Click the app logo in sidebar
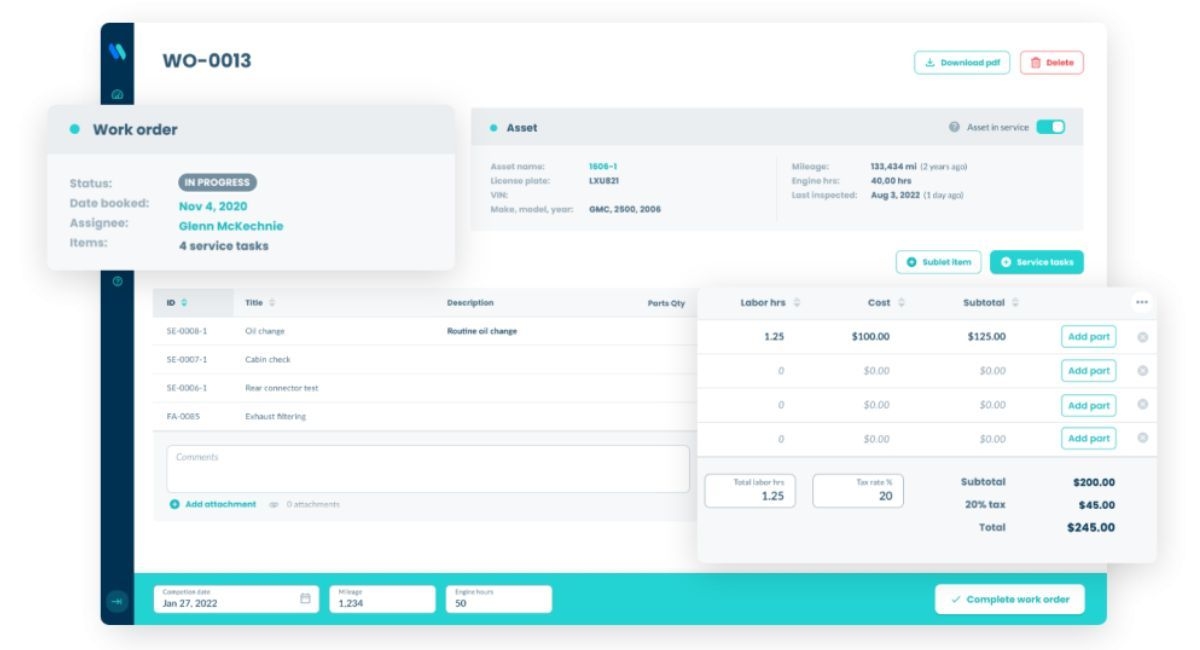 click(117, 52)
